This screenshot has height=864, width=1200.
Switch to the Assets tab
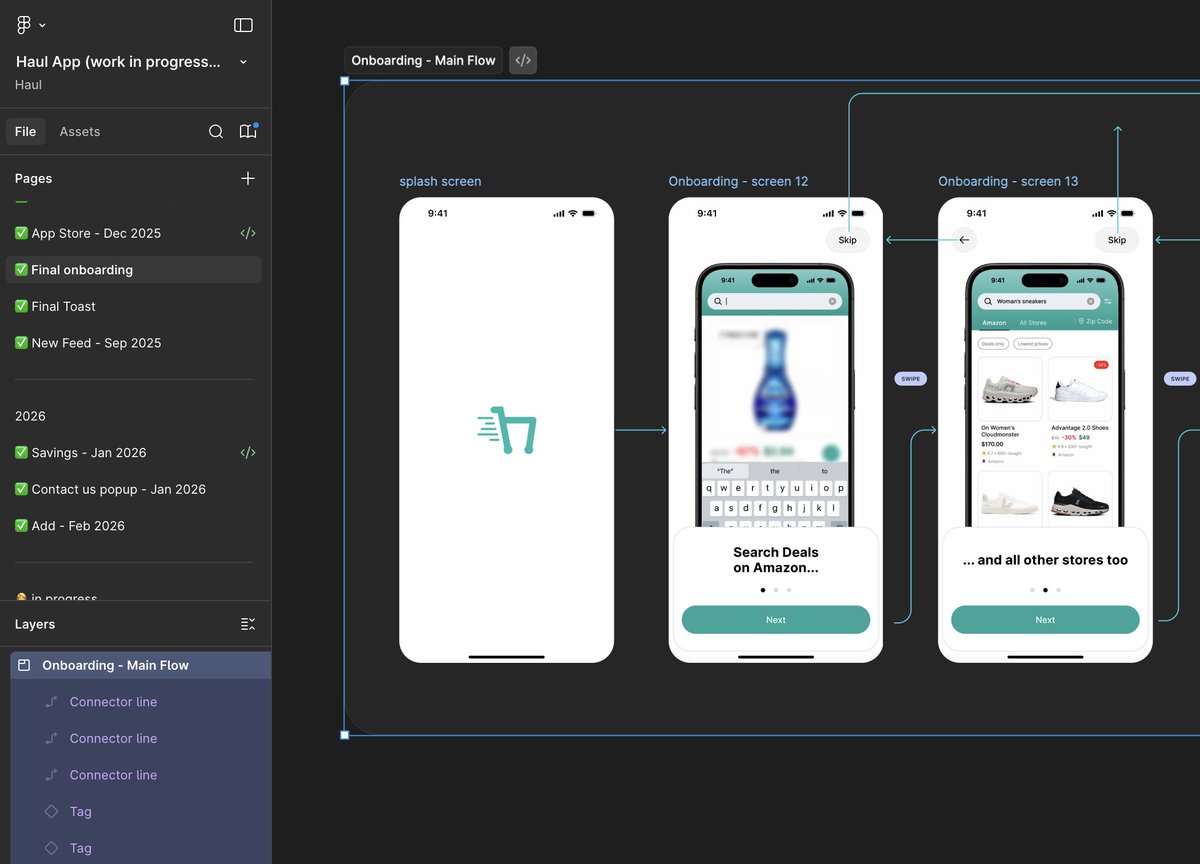pyautogui.click(x=80, y=132)
